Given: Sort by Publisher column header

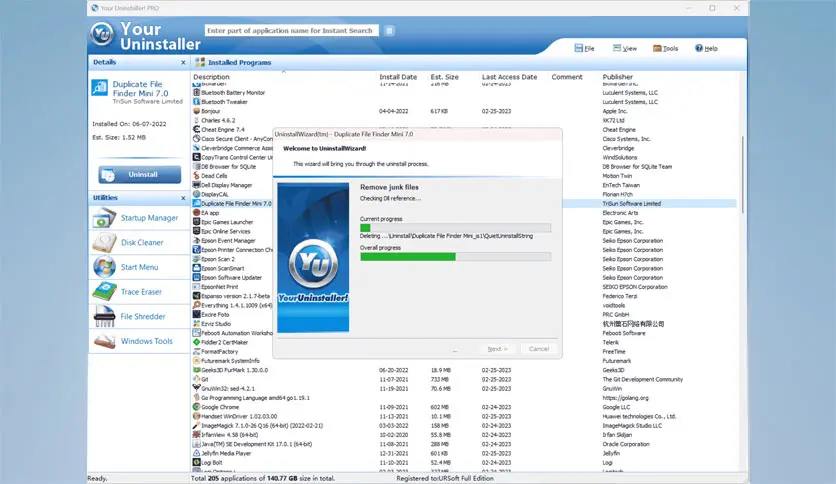Looking at the screenshot, I should coord(617,77).
